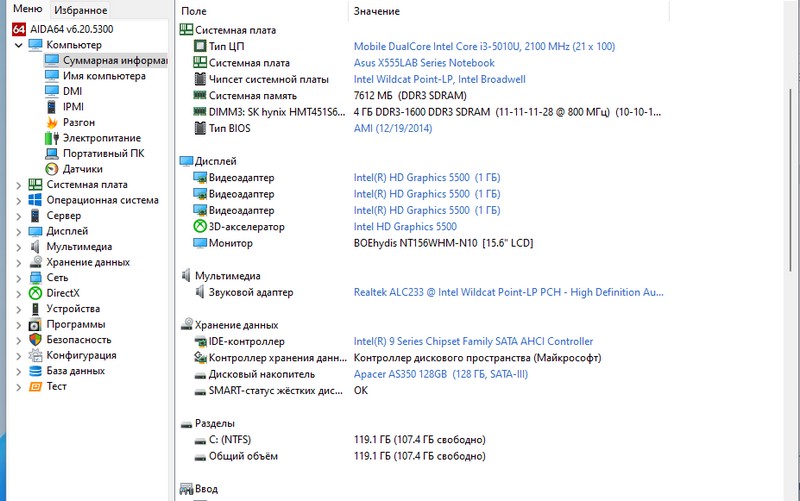Select the AIDA64 v6.20.5300 root node
This screenshot has height=501, width=800.
tap(71, 29)
